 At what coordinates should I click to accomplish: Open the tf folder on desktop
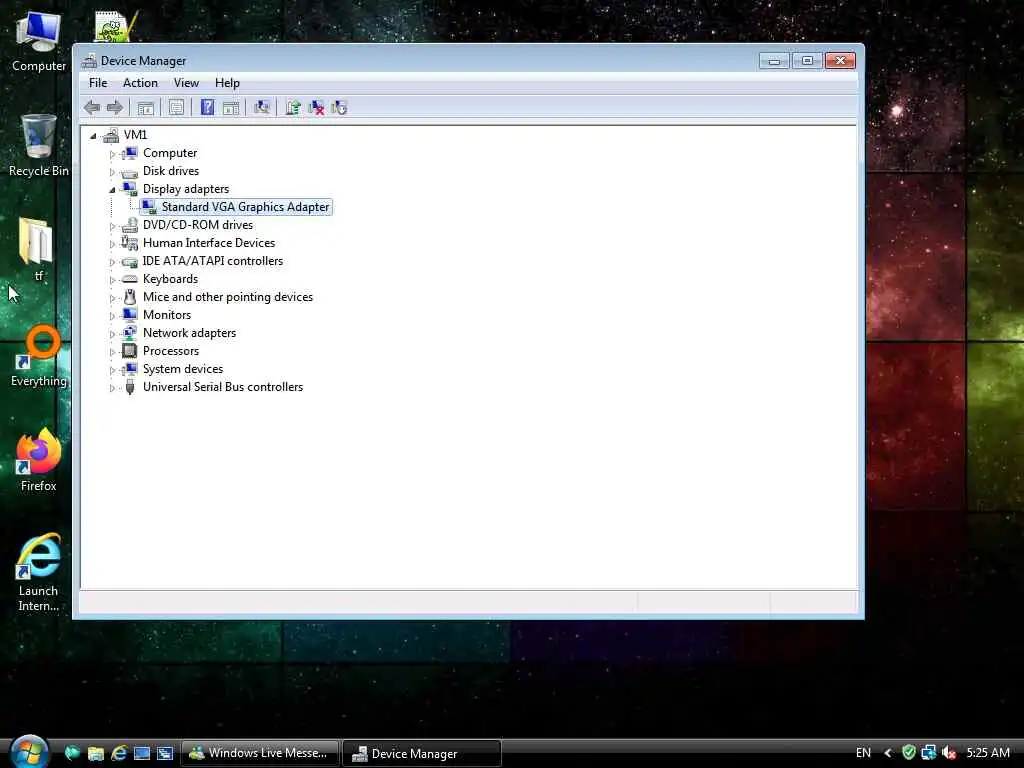coord(38,249)
